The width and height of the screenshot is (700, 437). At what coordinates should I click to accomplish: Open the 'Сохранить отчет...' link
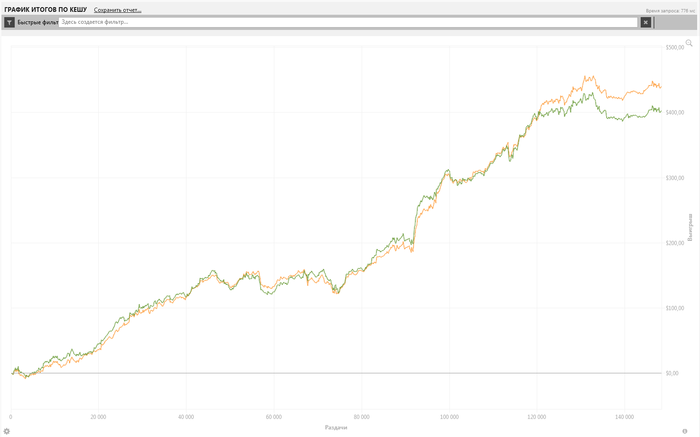tap(117, 10)
